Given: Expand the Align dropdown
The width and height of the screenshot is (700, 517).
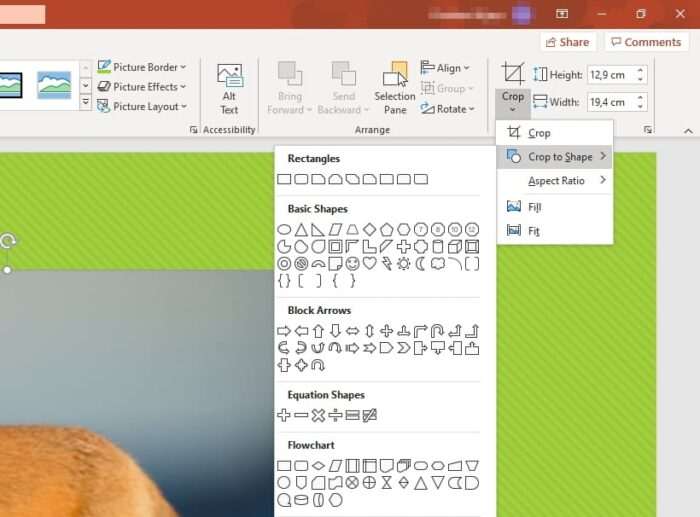Looking at the screenshot, I should point(445,68).
